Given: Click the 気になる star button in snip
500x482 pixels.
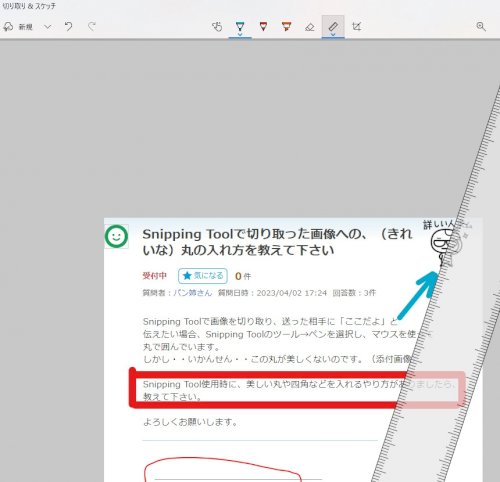Looking at the screenshot, I should (x=203, y=276).
